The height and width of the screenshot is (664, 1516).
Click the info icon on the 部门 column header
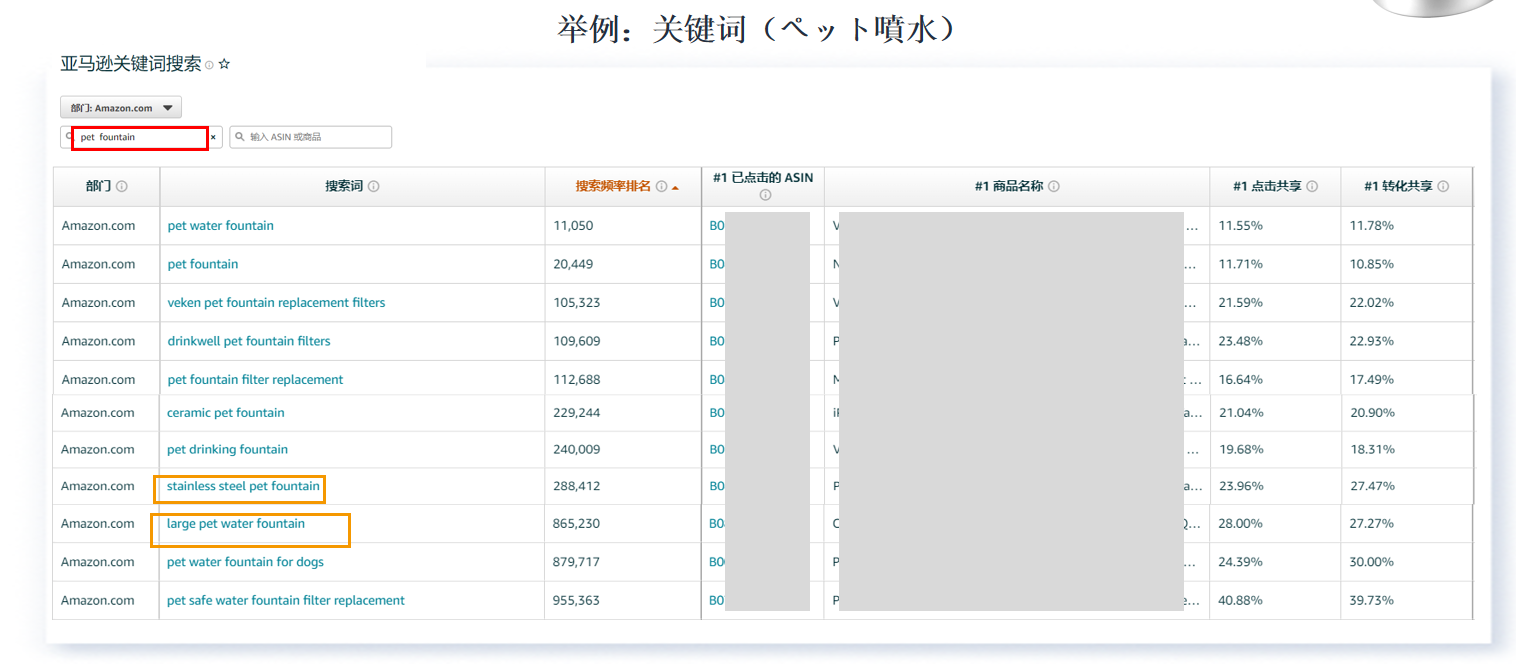(x=122, y=186)
